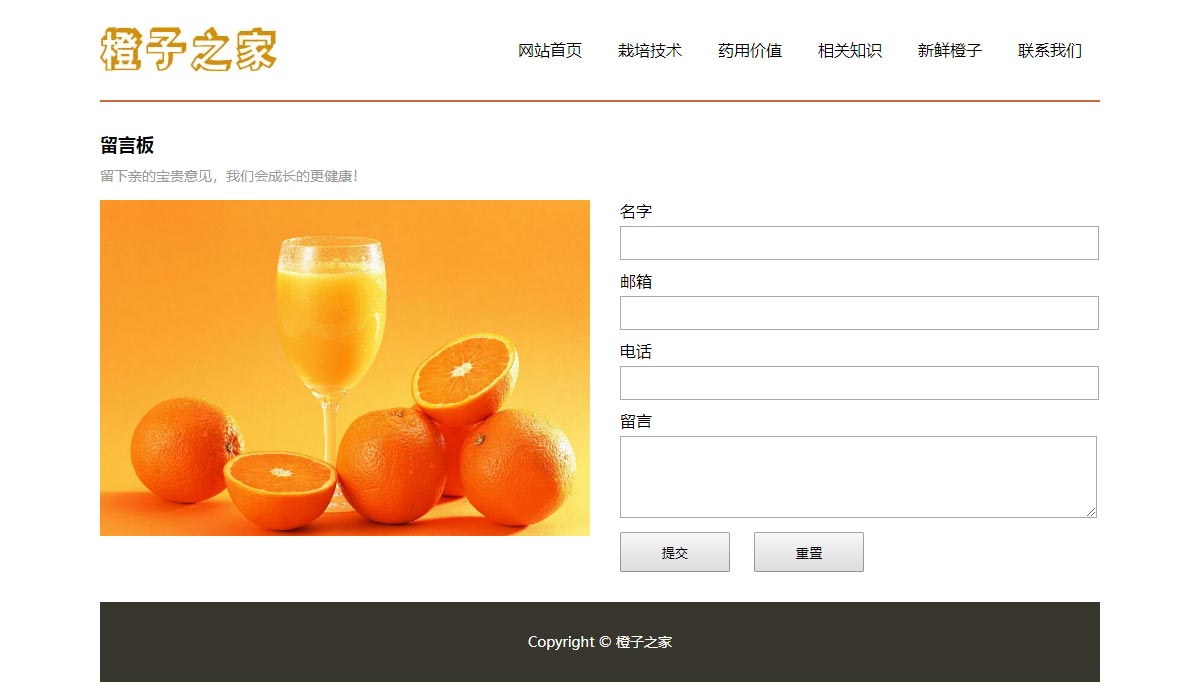Visit the 新鲜橙子 page
The width and height of the screenshot is (1200, 683).
pos(950,51)
